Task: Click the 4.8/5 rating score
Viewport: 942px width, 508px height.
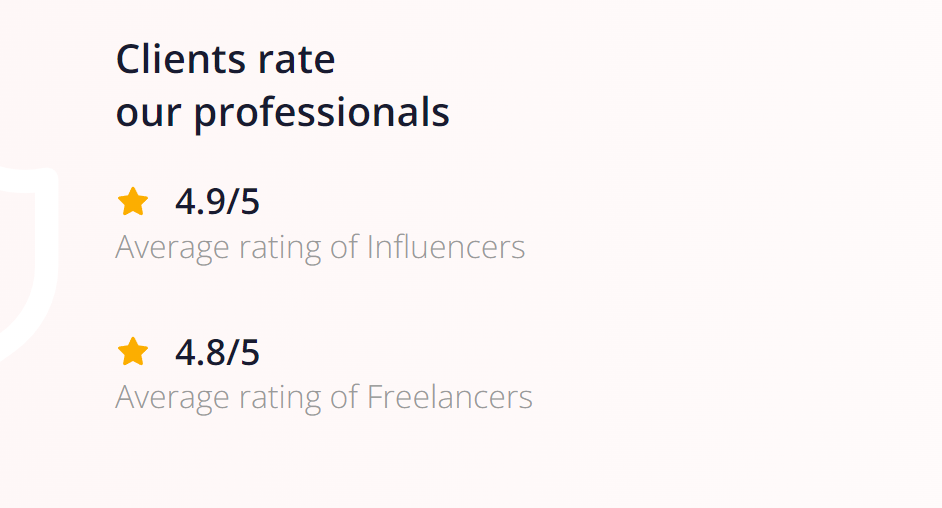Action: point(217,352)
